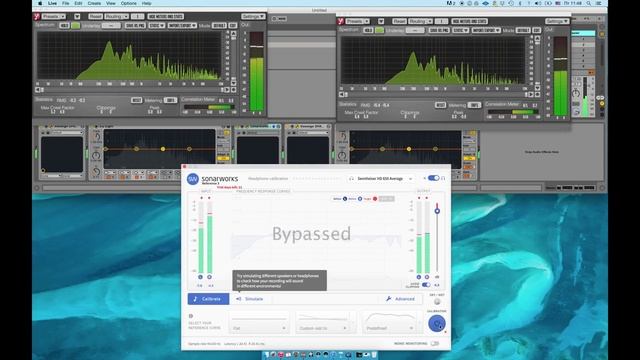Toggle the Target curve display in Sonarworks
This screenshot has width=640, height=360.
(375, 199)
